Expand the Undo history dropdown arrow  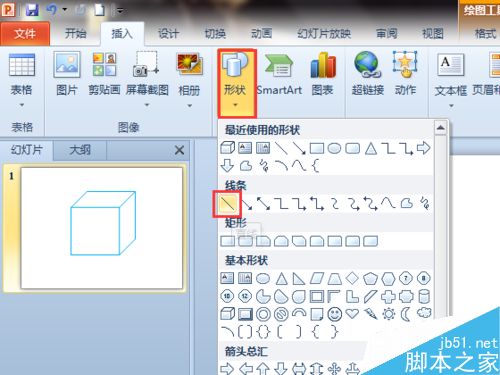pos(65,10)
